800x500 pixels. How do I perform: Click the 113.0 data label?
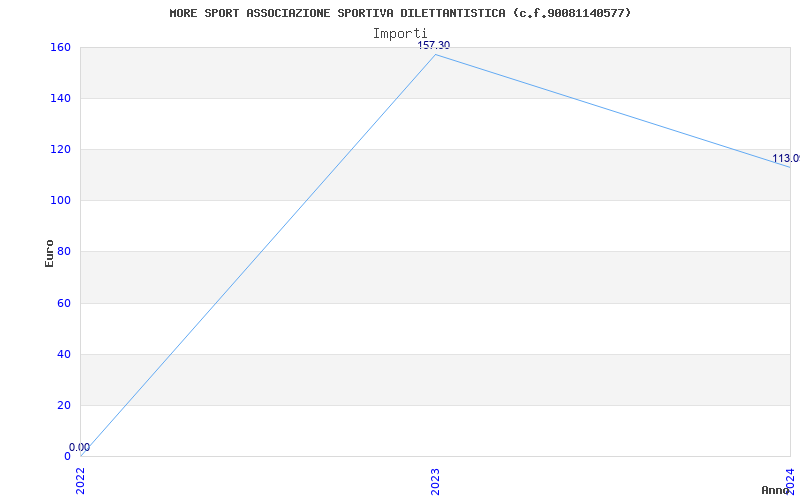[x=786, y=159]
